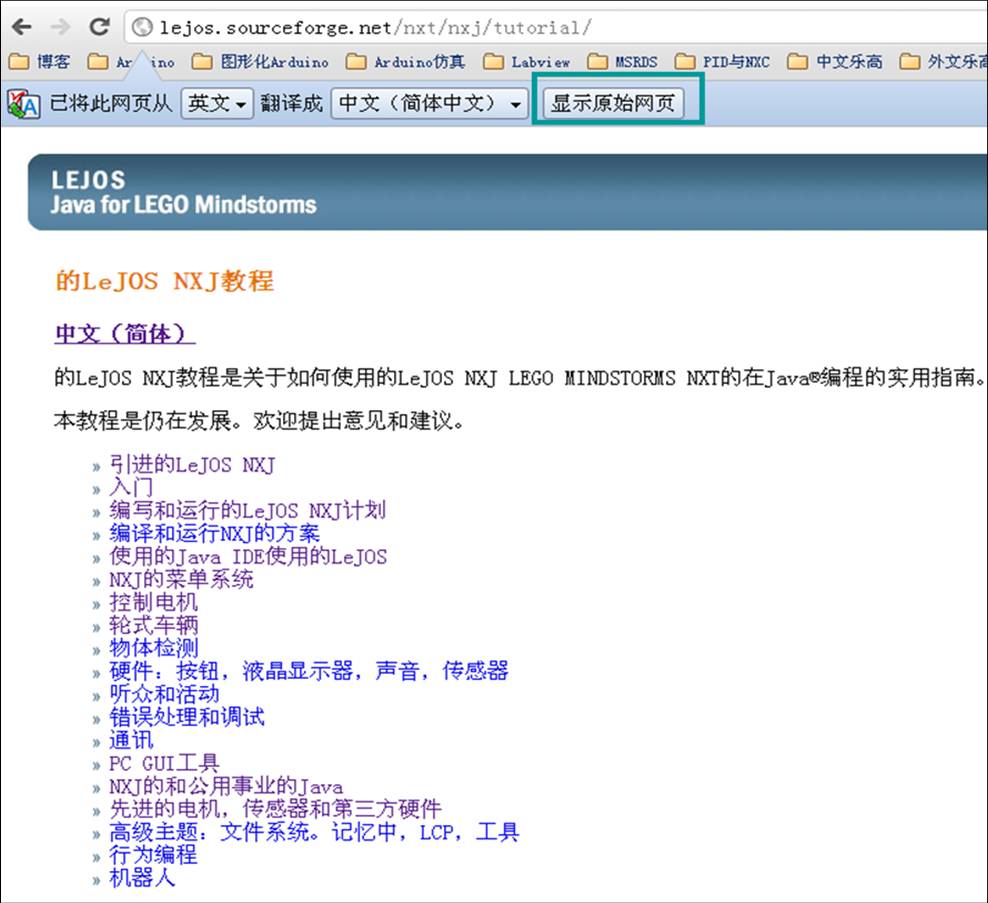The height and width of the screenshot is (903, 988).
Task: Open the 中文（简体中文） target language dropdown
Action: [x=430, y=103]
